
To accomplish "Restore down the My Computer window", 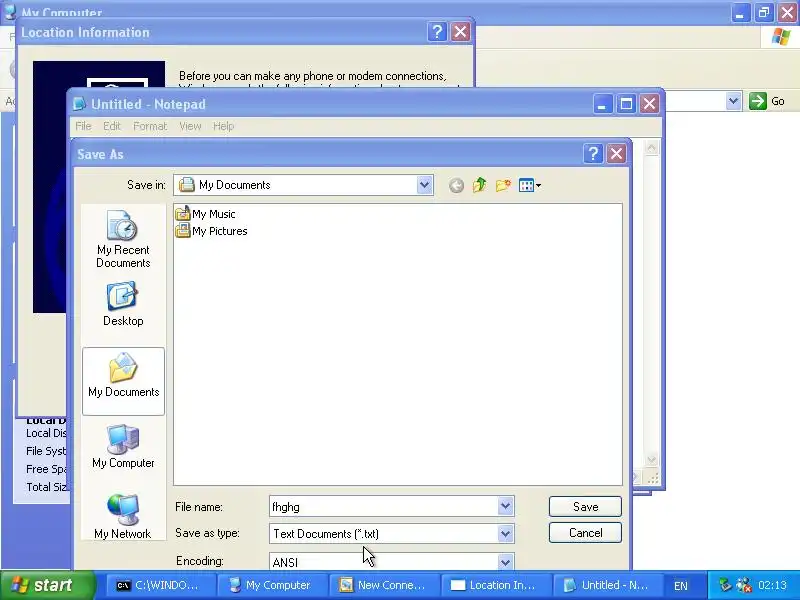I will coord(763,13).
